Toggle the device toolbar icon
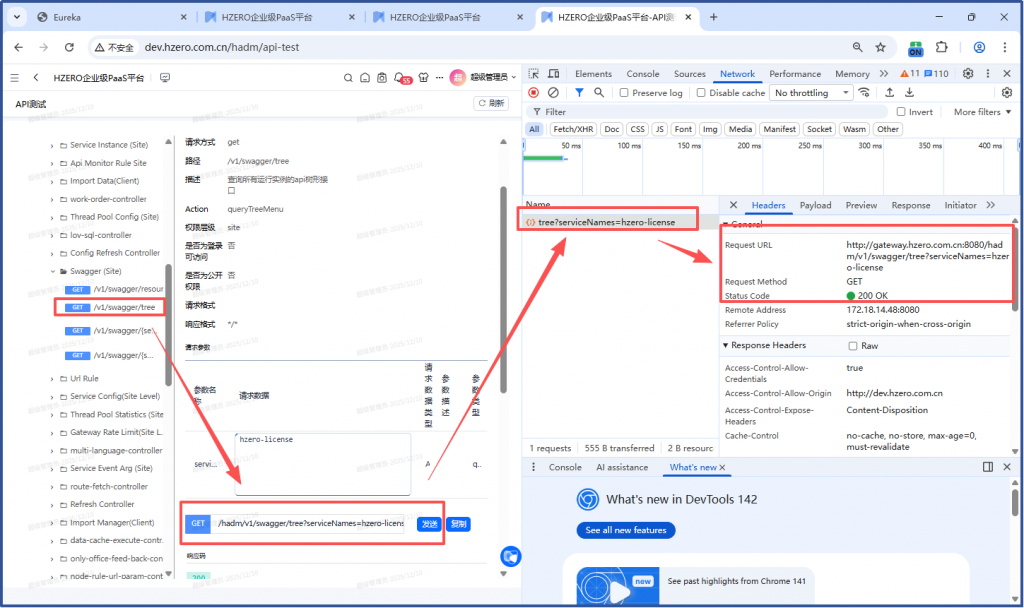Image resolution: width=1024 pixels, height=608 pixels. coord(553,74)
